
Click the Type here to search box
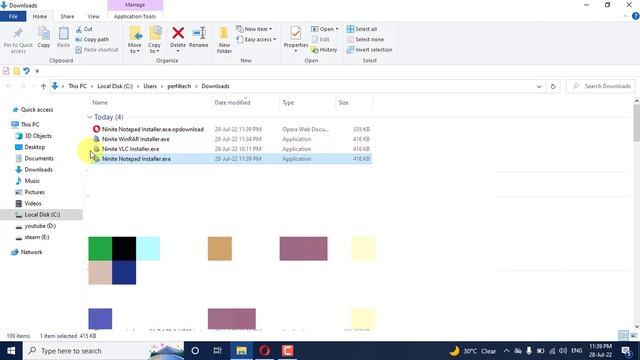(104, 351)
